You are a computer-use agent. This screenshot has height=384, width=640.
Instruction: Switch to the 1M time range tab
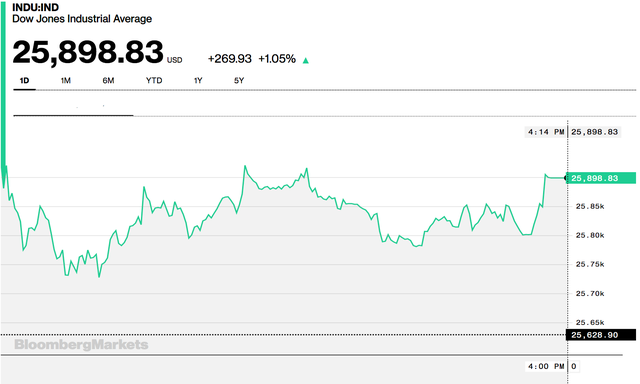[x=66, y=81]
